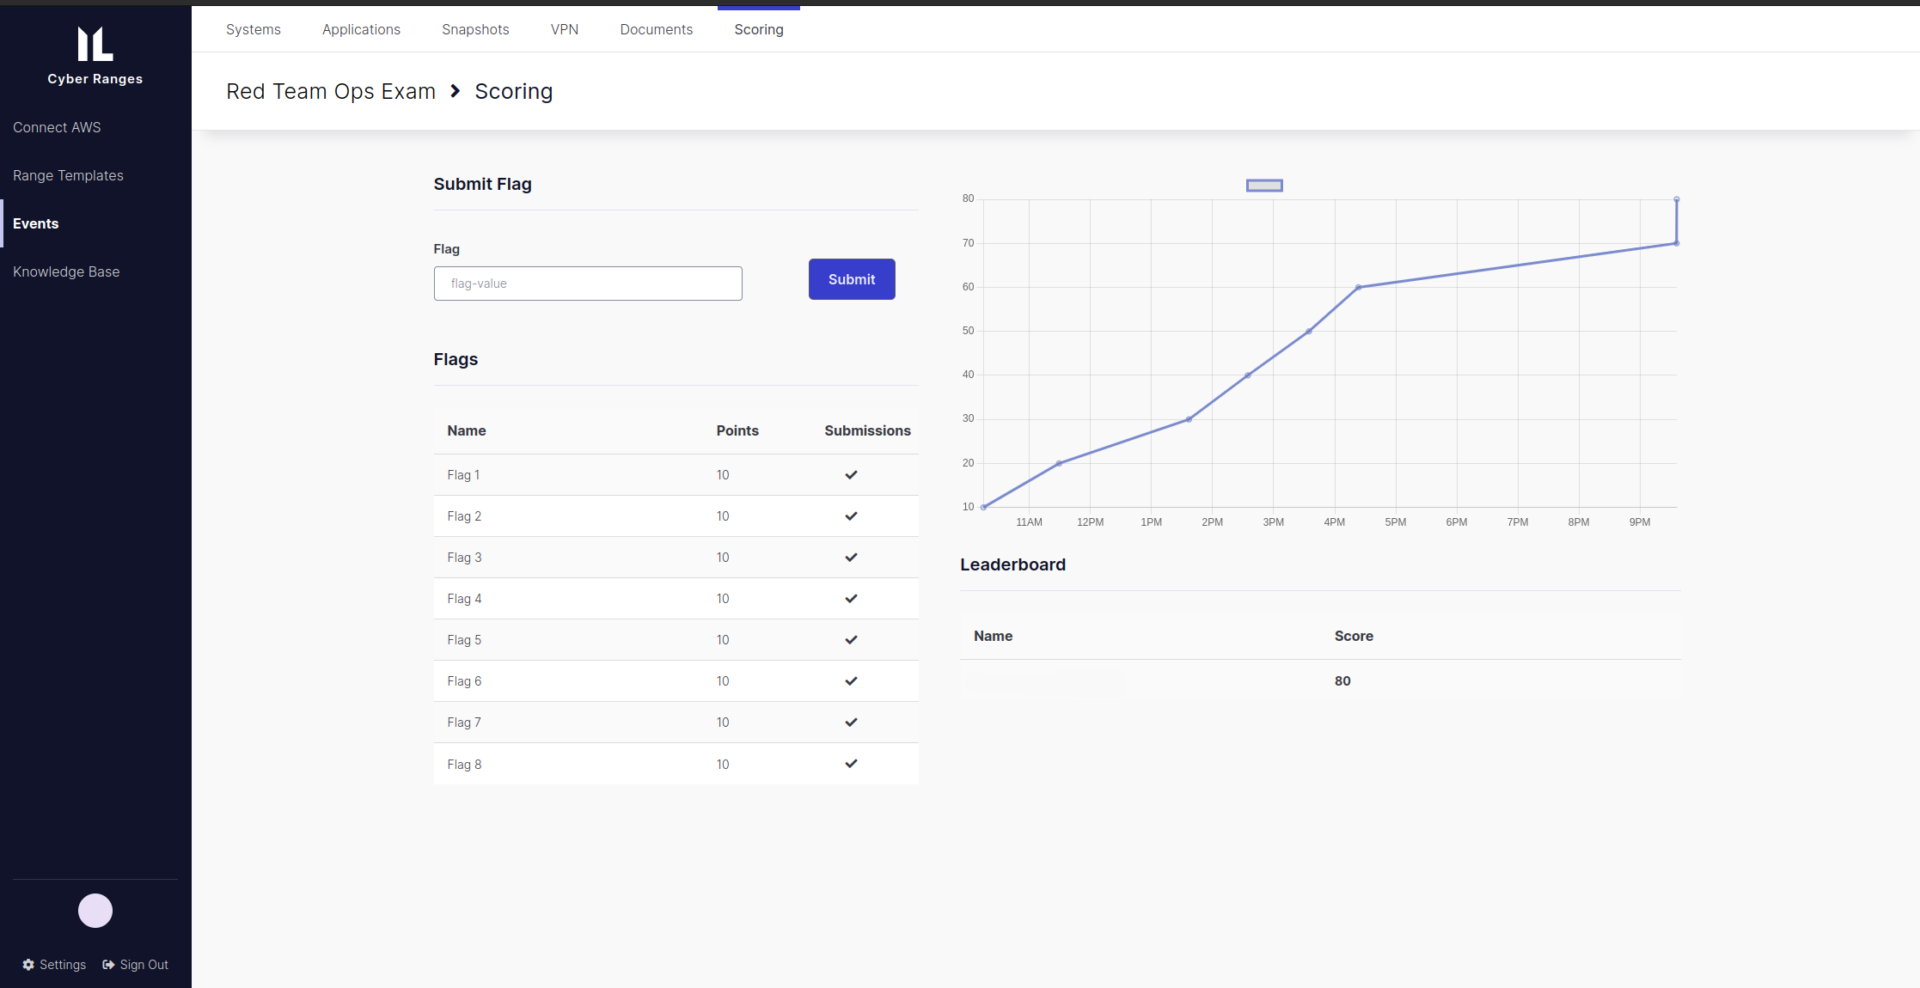Screen dimensions: 1920x988
Task: Click inside the flag-value input field
Action: 588,283
